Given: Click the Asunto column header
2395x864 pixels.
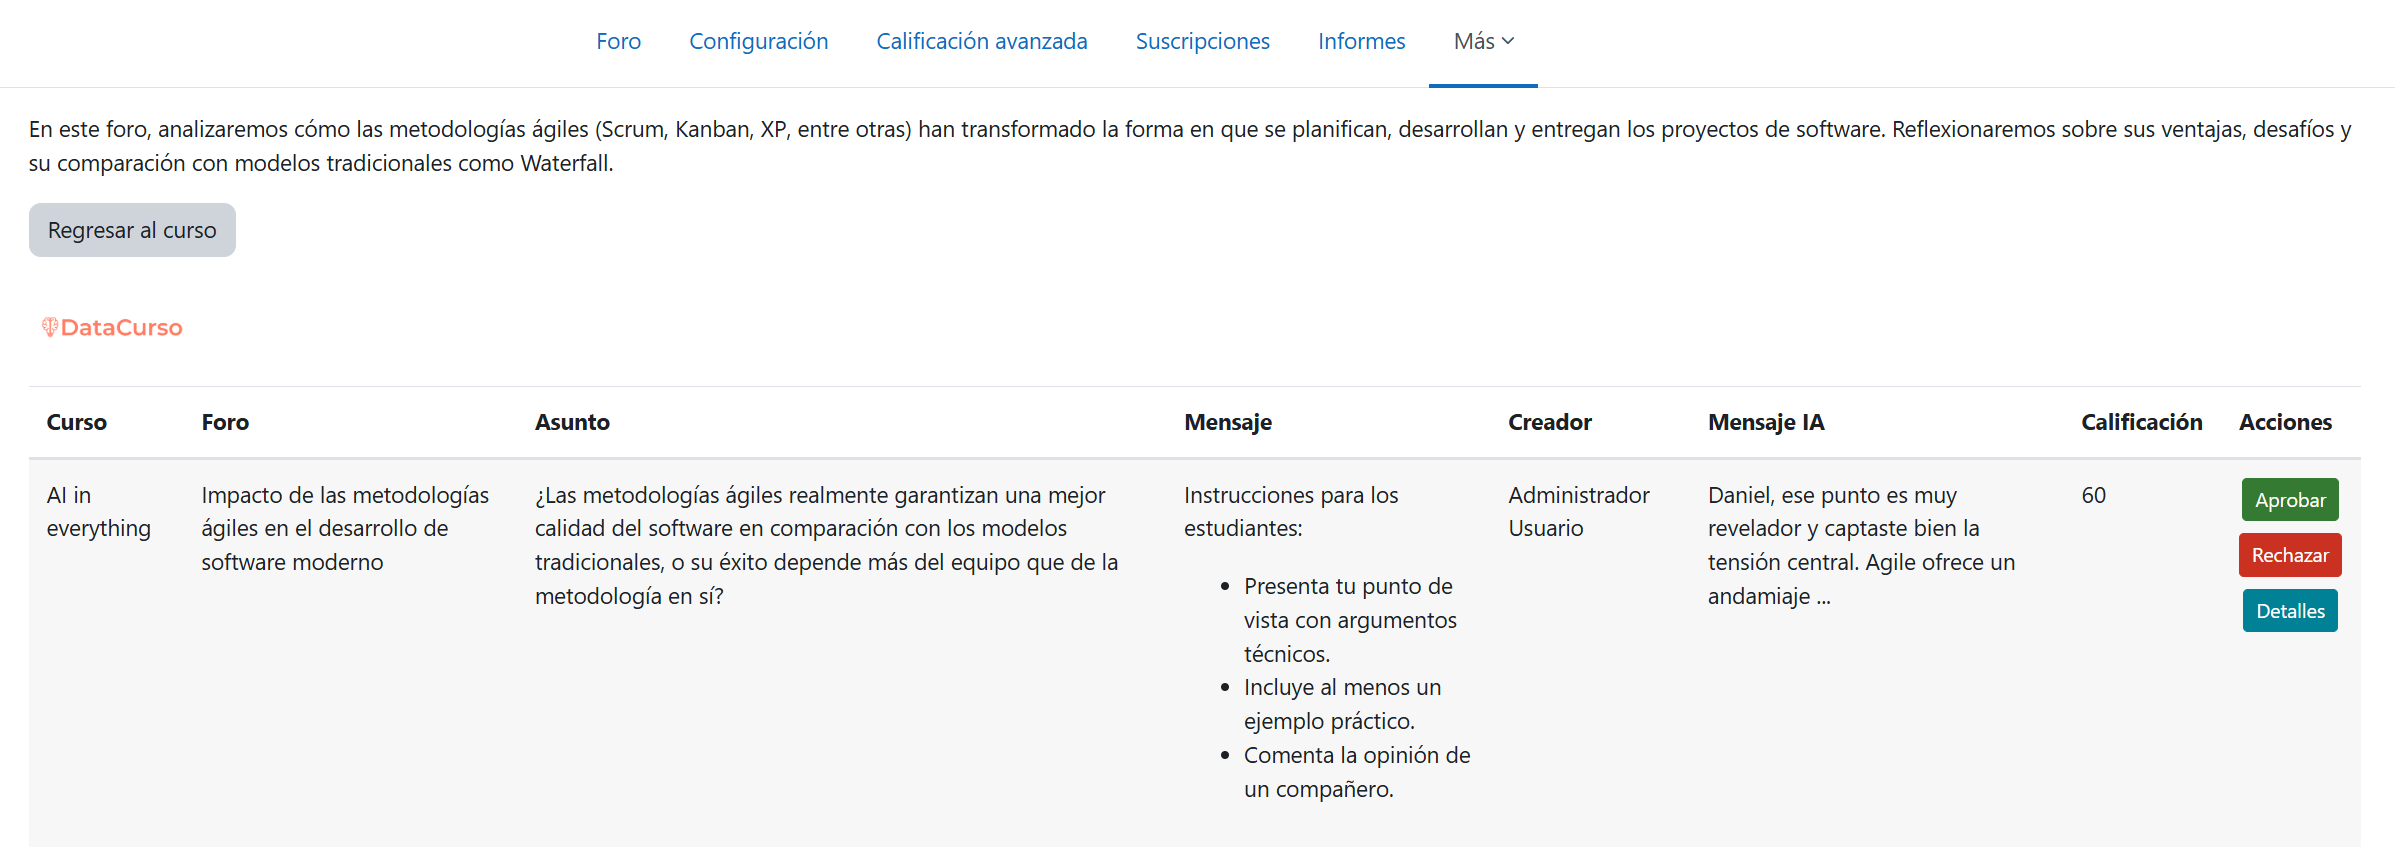Looking at the screenshot, I should [572, 422].
